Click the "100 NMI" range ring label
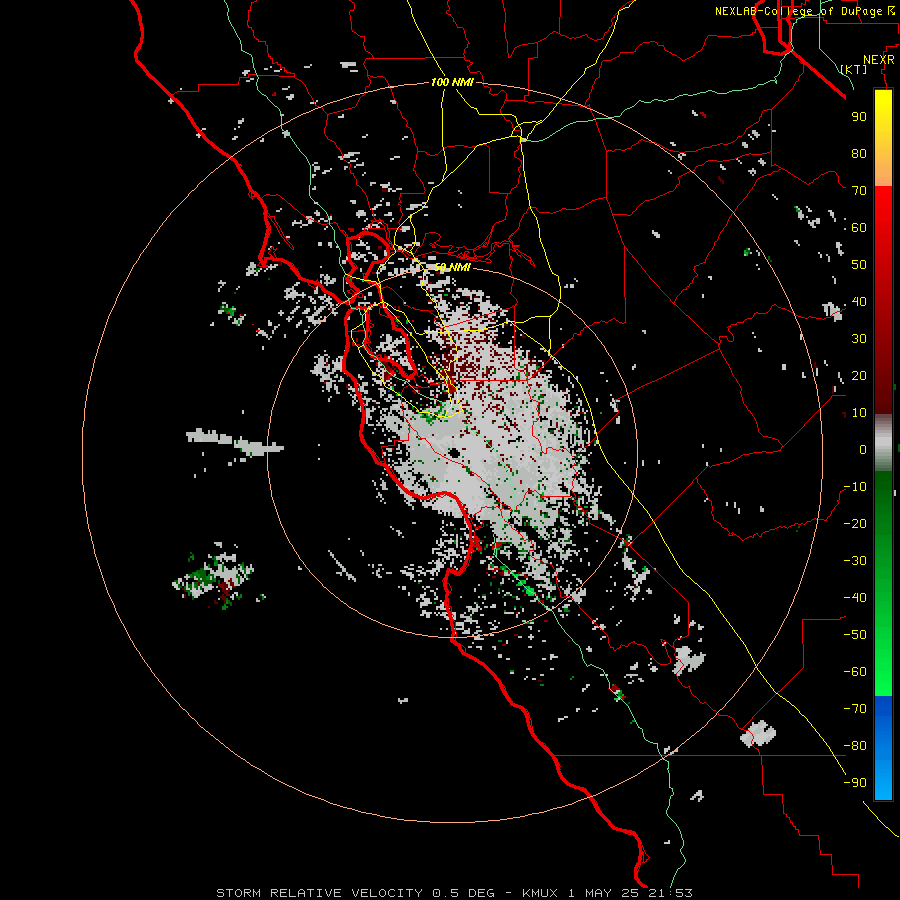The height and width of the screenshot is (900, 900). point(452,83)
